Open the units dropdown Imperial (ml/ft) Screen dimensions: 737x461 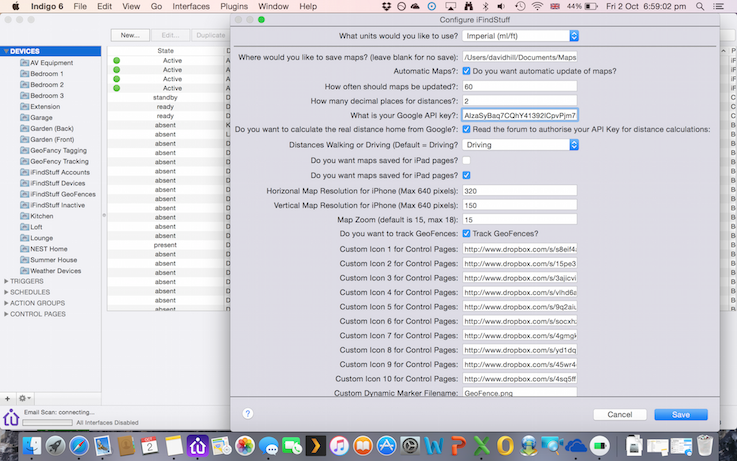click(x=520, y=36)
